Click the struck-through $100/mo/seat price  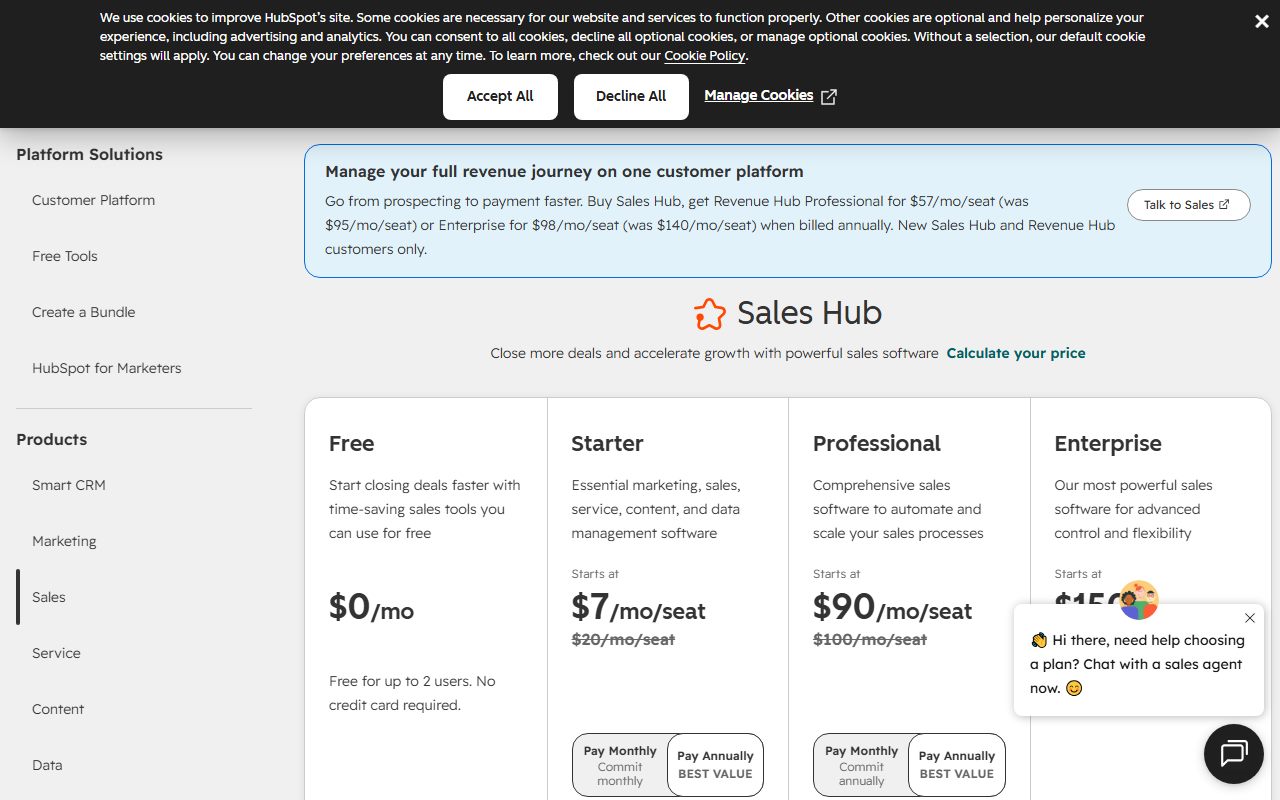point(870,639)
